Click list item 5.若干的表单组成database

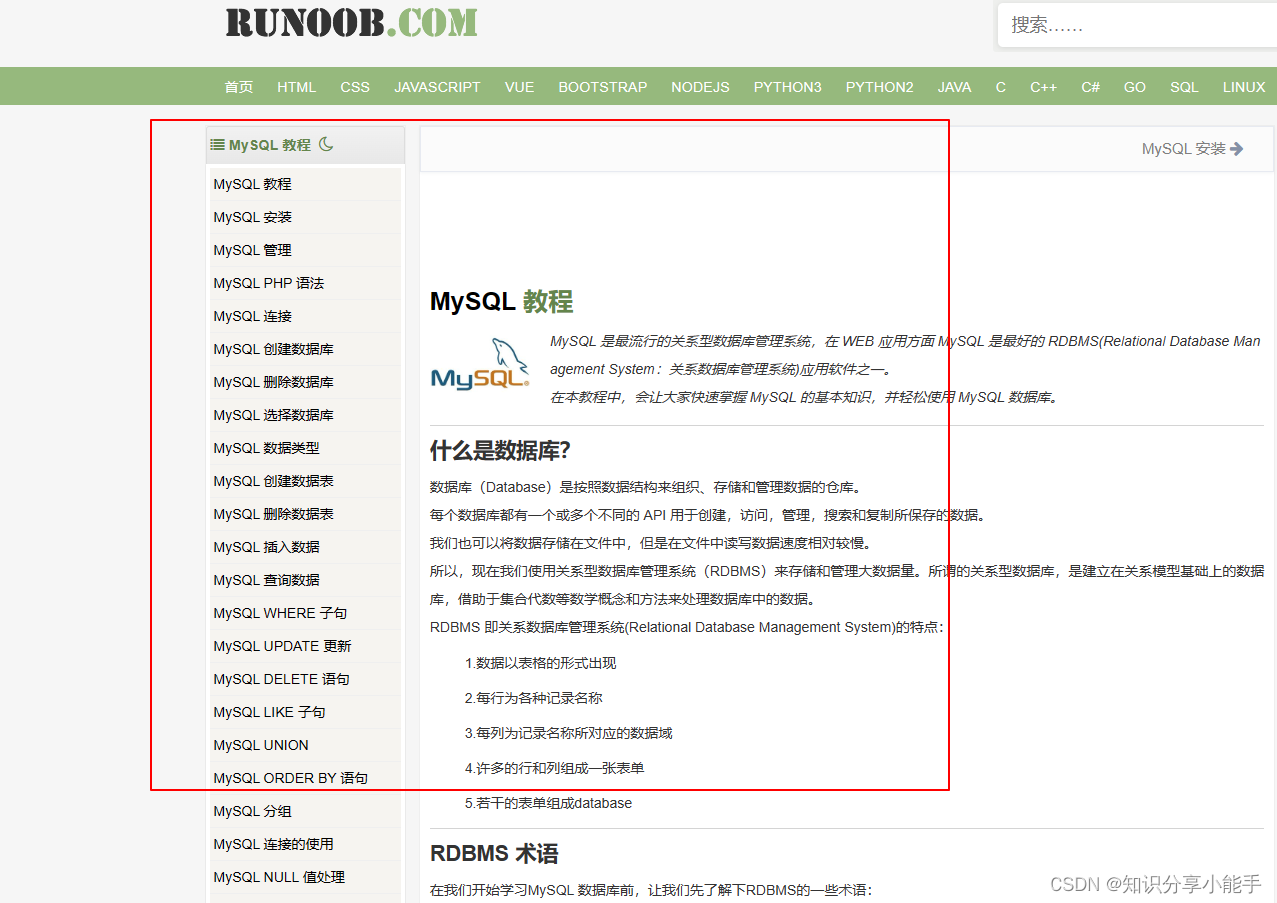(548, 803)
